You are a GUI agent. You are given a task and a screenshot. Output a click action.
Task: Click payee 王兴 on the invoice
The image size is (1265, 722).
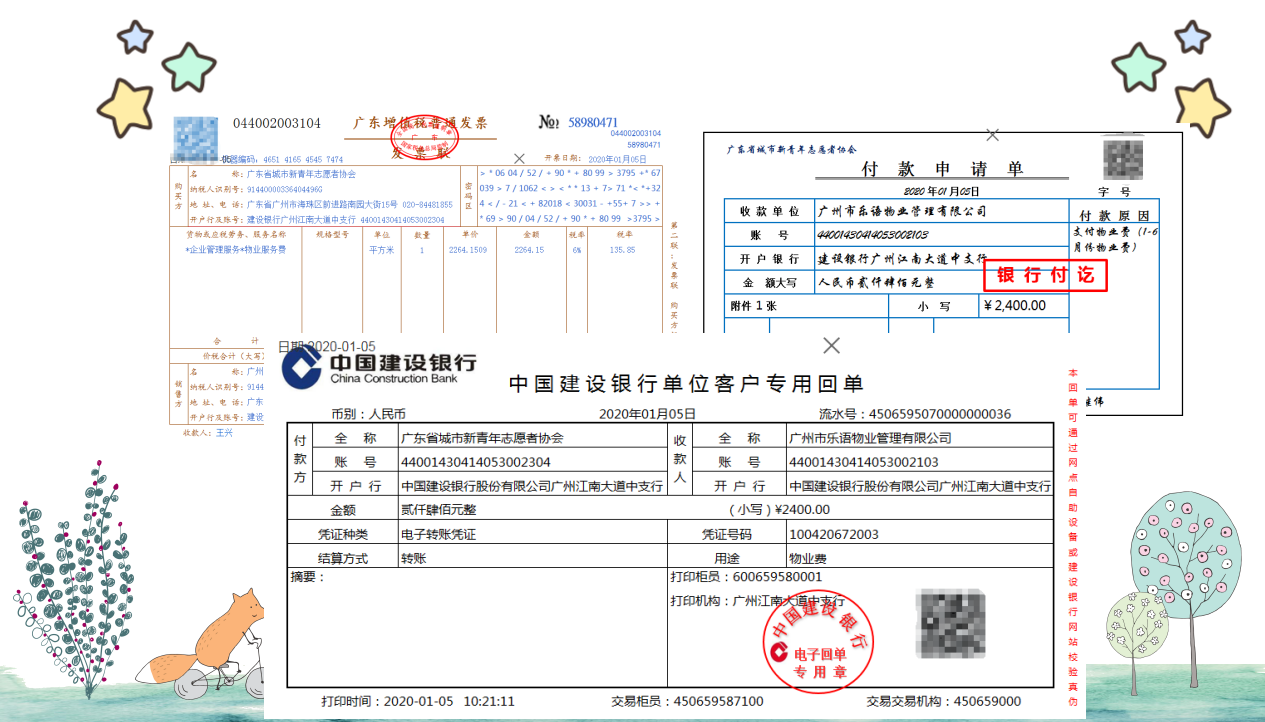coord(224,432)
